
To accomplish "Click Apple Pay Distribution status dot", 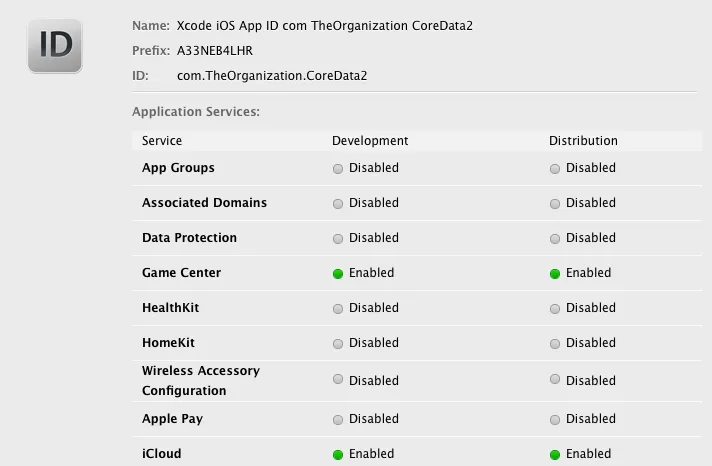I will click(555, 420).
